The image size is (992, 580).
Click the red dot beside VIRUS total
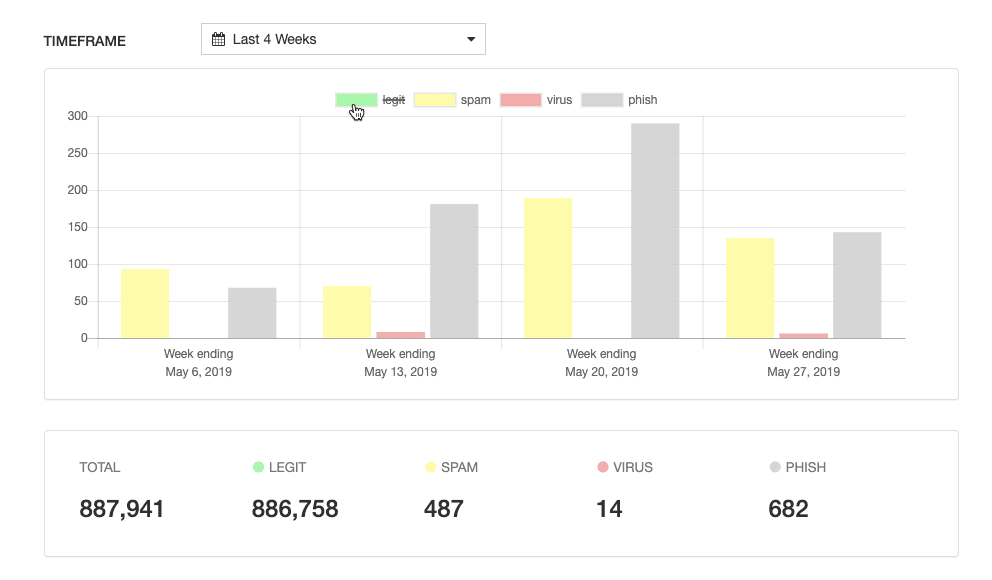click(x=602, y=467)
